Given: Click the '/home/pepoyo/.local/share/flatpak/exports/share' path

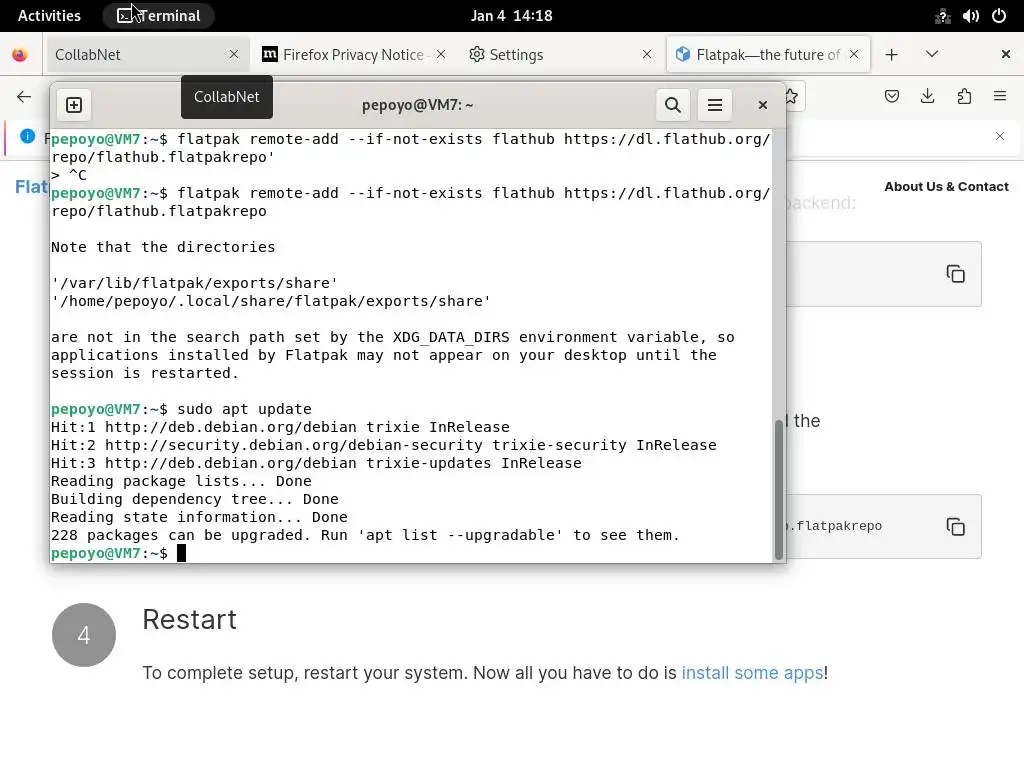Looking at the screenshot, I should [271, 302].
